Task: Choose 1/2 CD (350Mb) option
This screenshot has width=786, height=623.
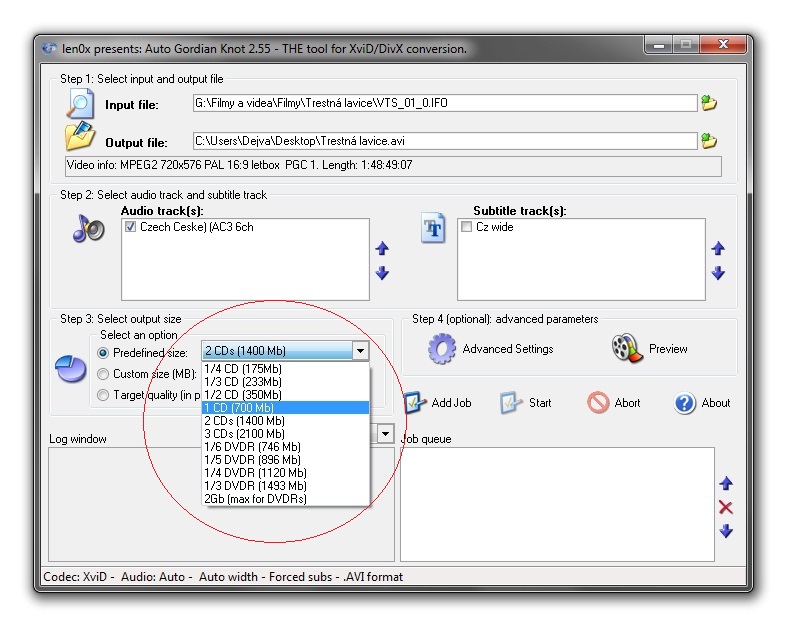Action: (x=286, y=395)
